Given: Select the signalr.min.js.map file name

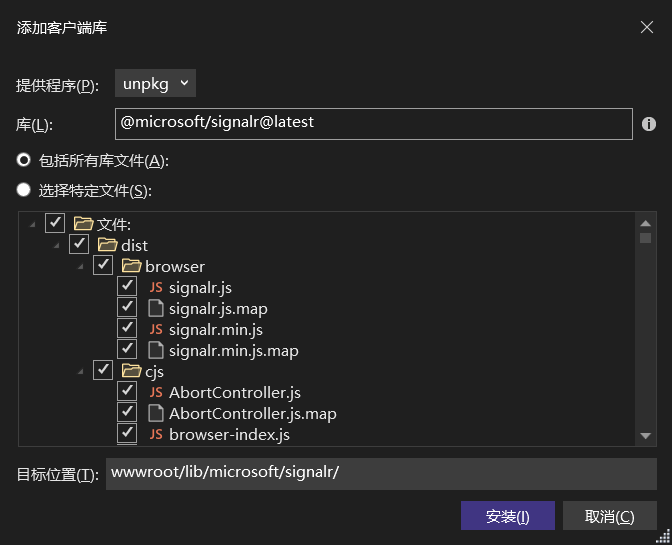Looking at the screenshot, I should (234, 350).
